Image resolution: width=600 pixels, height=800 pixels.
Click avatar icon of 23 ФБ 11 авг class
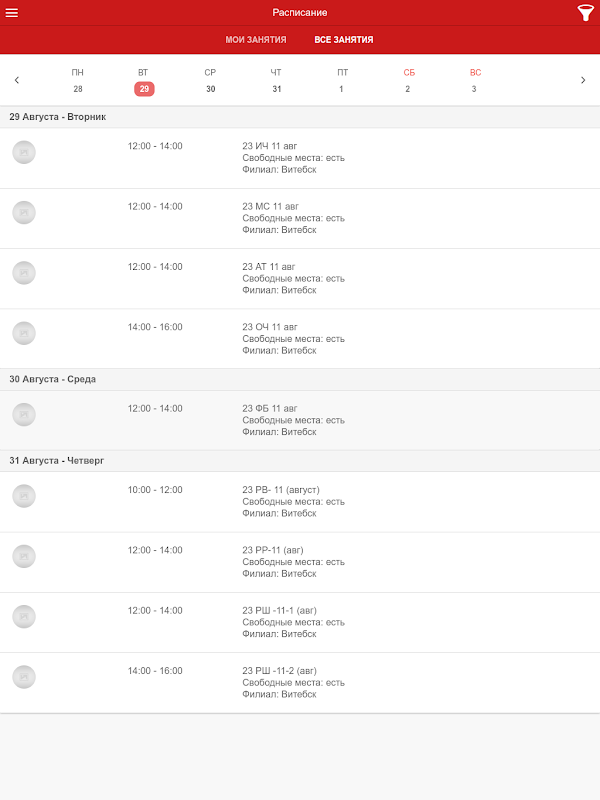click(24, 414)
